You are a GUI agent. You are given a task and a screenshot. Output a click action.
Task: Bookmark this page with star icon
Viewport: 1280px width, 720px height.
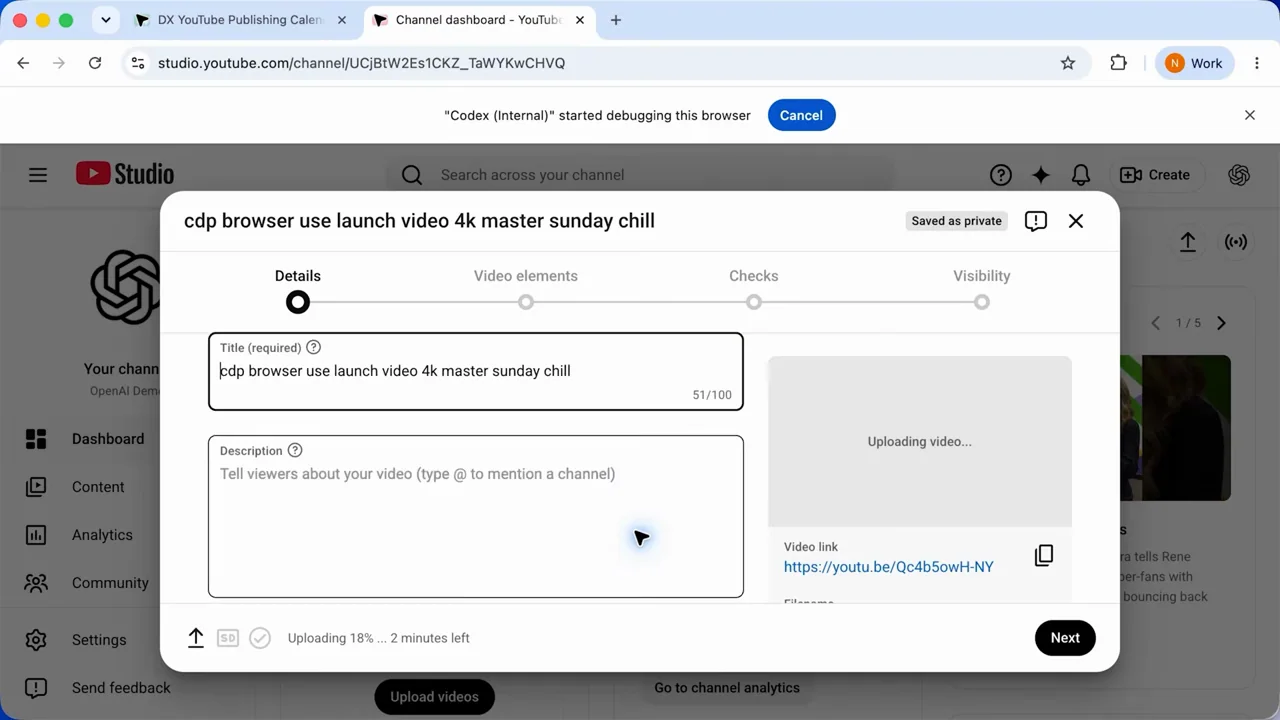click(x=1068, y=63)
